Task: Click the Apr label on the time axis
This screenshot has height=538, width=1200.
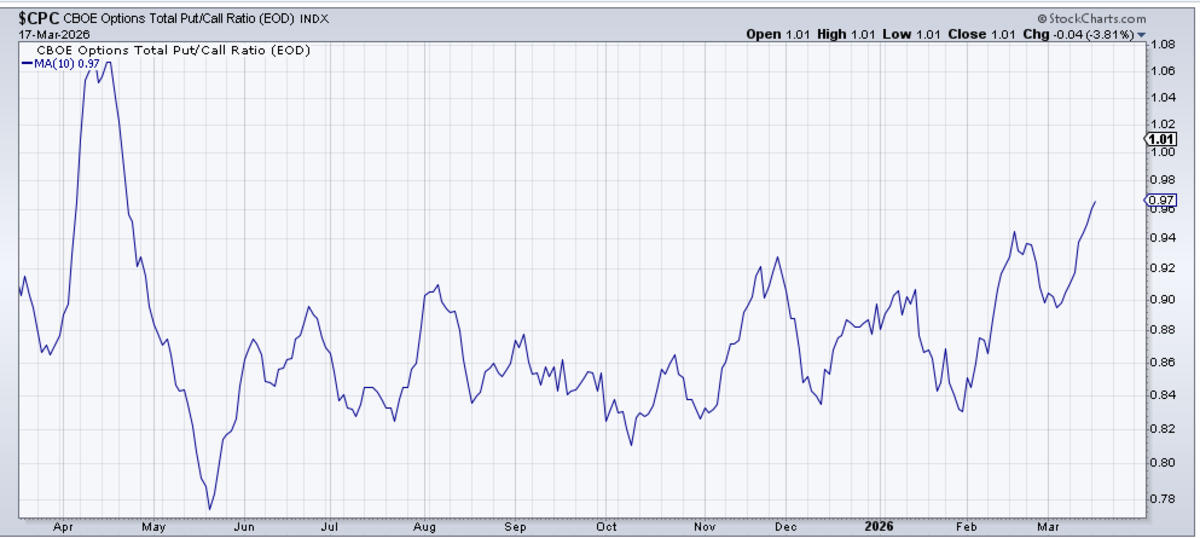Action: [62, 526]
